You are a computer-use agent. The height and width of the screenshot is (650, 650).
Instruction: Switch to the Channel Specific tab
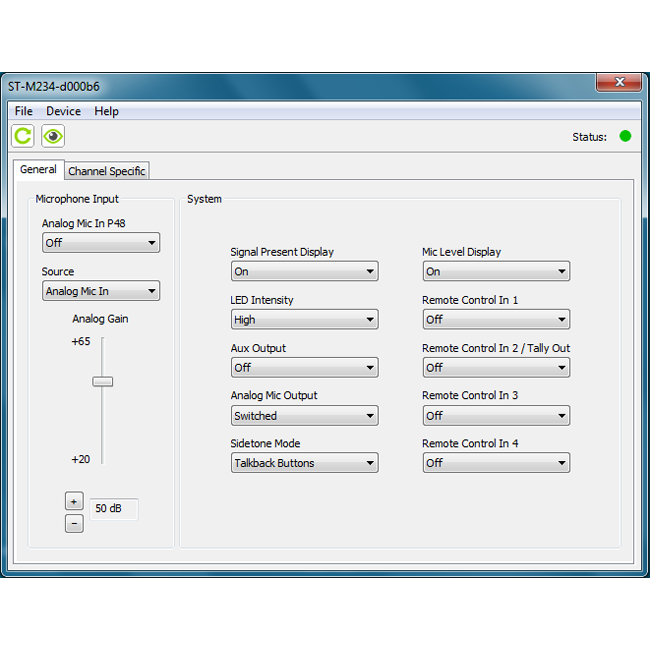click(x=107, y=171)
